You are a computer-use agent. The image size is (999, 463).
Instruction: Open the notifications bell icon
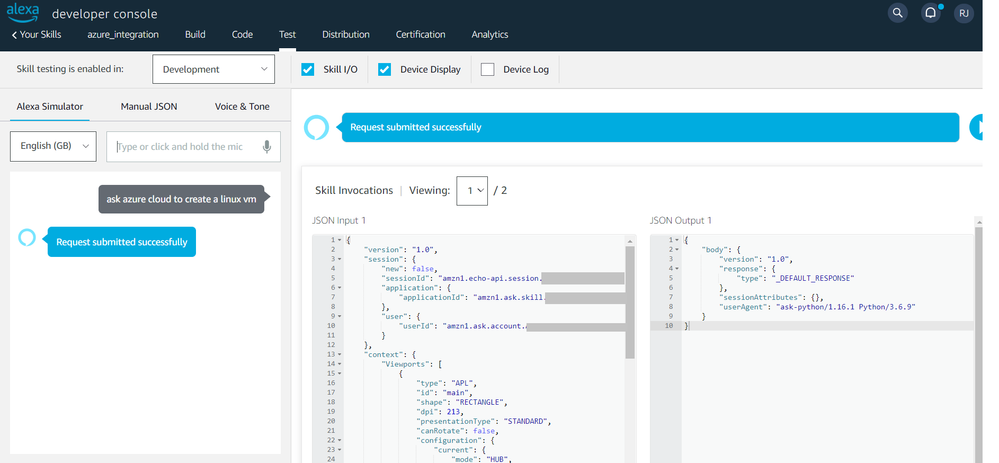click(x=930, y=13)
